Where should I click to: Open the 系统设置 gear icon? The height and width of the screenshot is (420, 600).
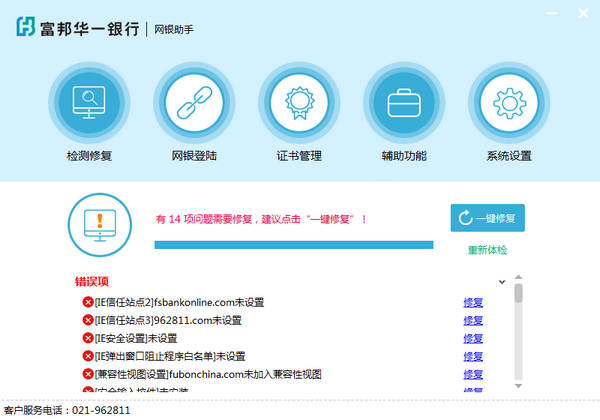(509, 103)
